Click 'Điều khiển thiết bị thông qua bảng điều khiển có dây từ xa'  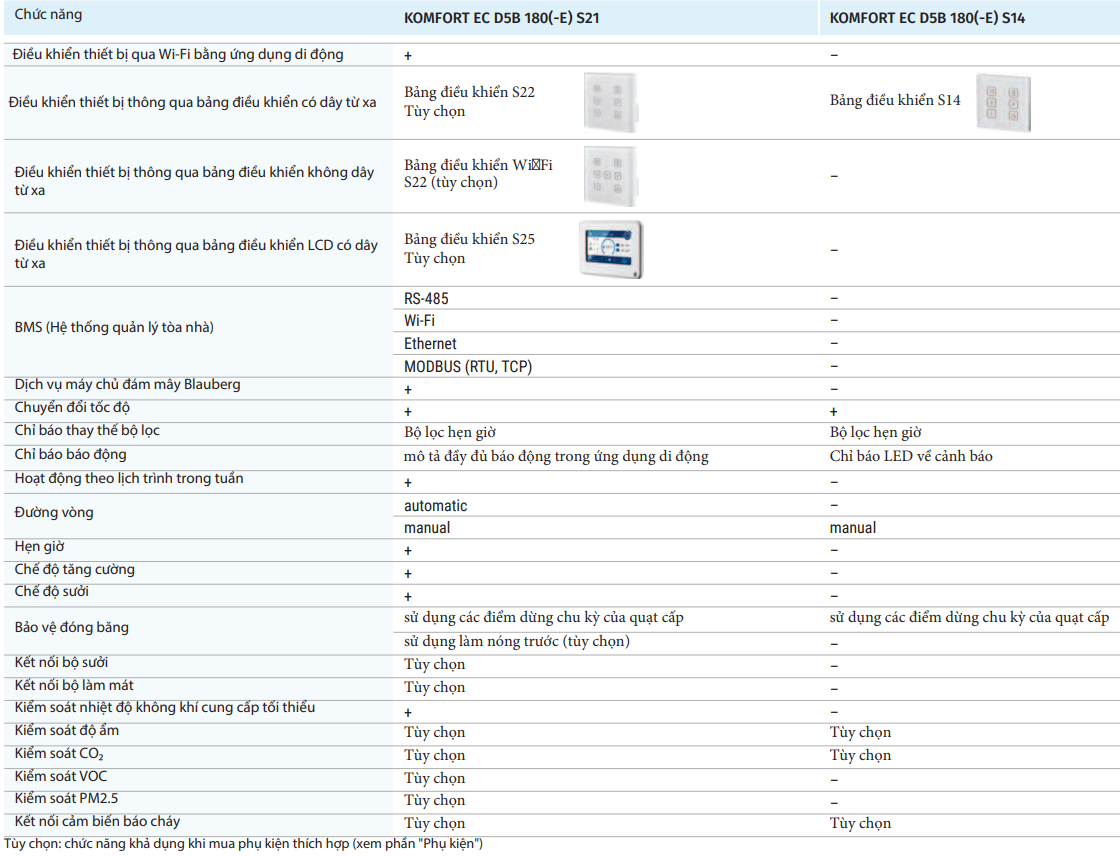(192, 102)
